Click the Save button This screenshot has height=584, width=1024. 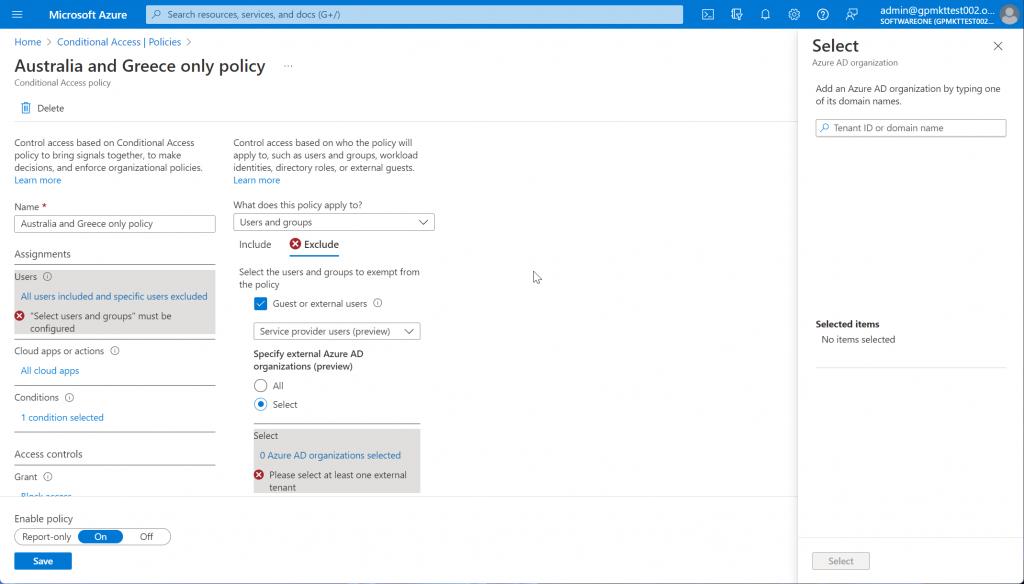tap(43, 561)
